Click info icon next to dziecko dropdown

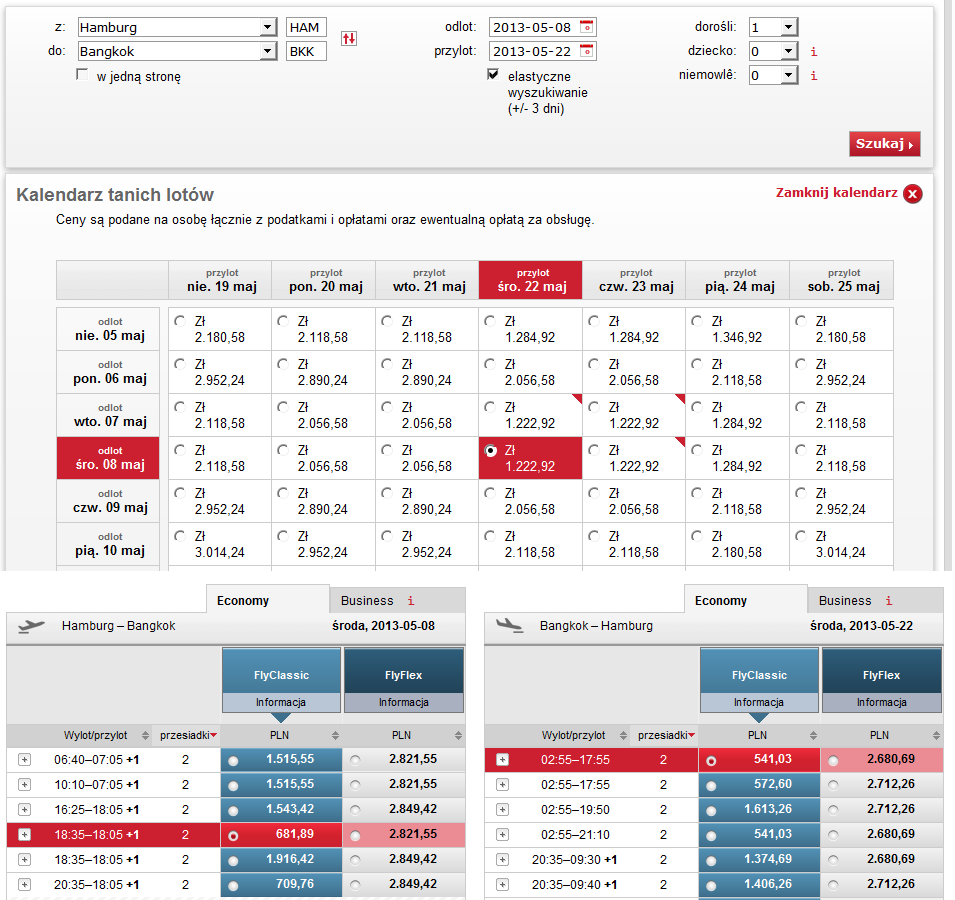[814, 51]
